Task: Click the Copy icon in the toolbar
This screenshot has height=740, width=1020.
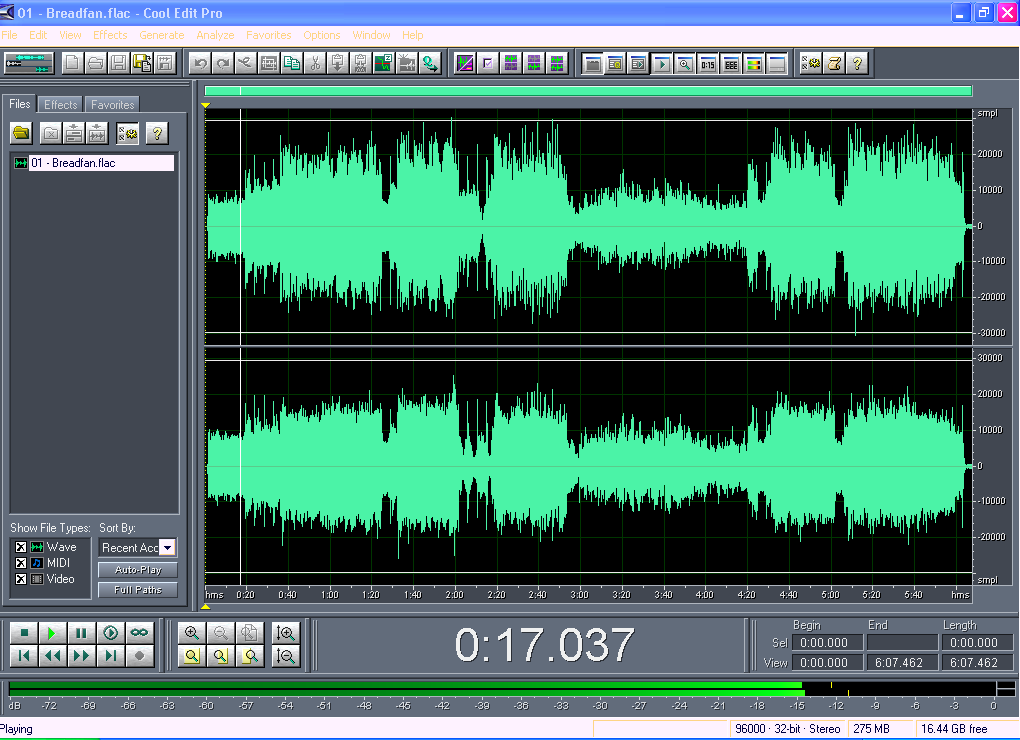Action: pyautogui.click(x=292, y=63)
